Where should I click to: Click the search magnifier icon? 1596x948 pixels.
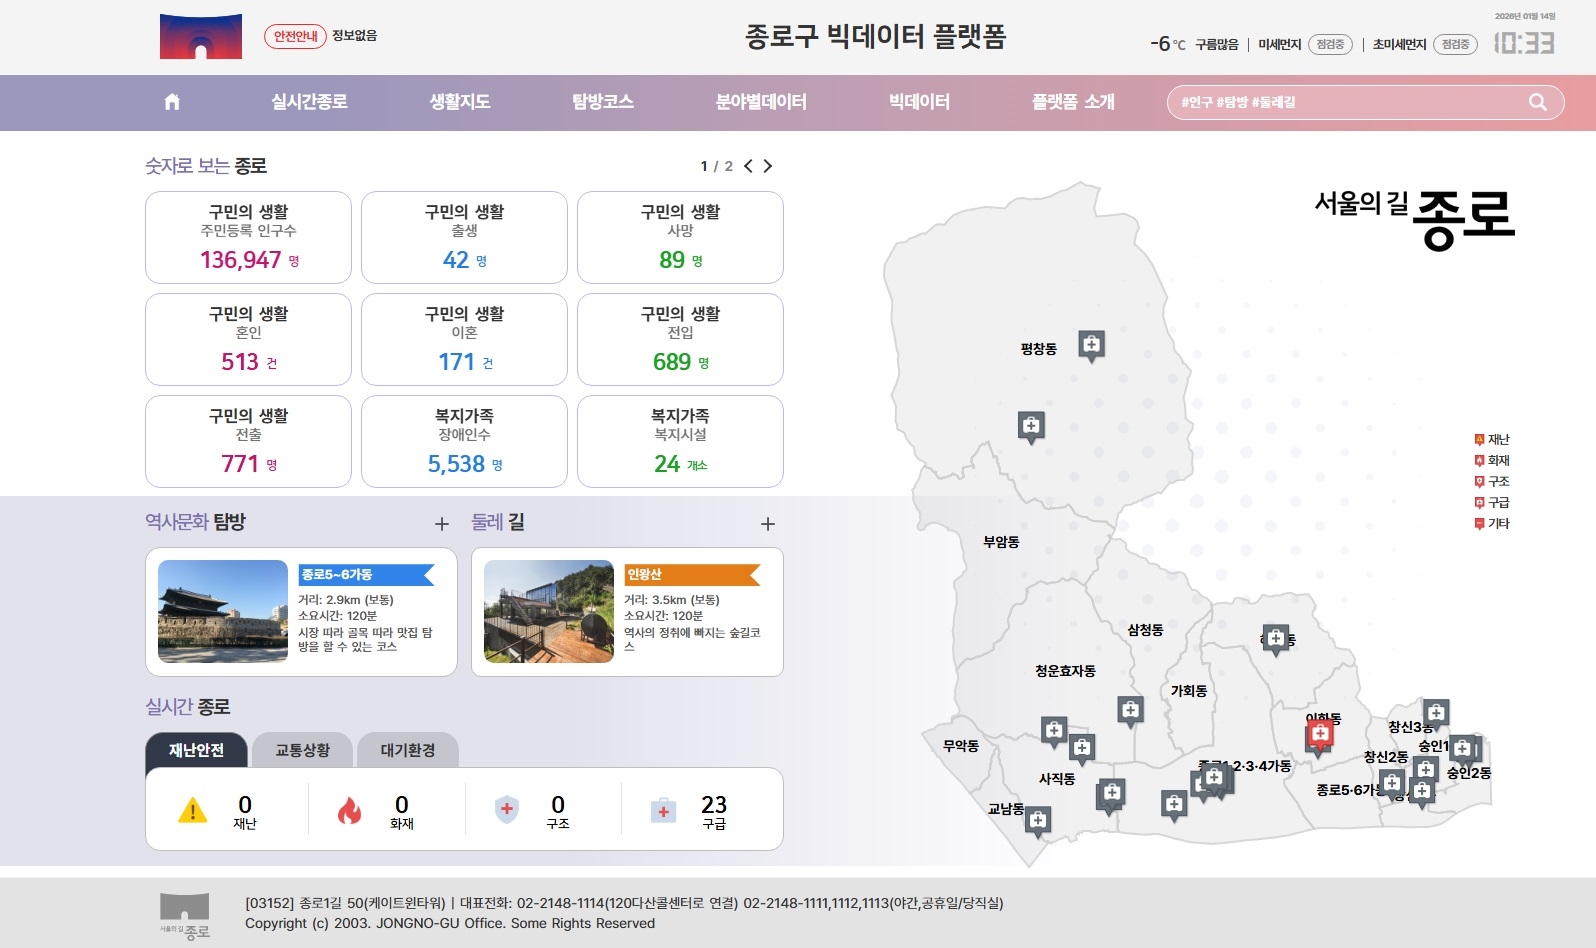point(1537,102)
